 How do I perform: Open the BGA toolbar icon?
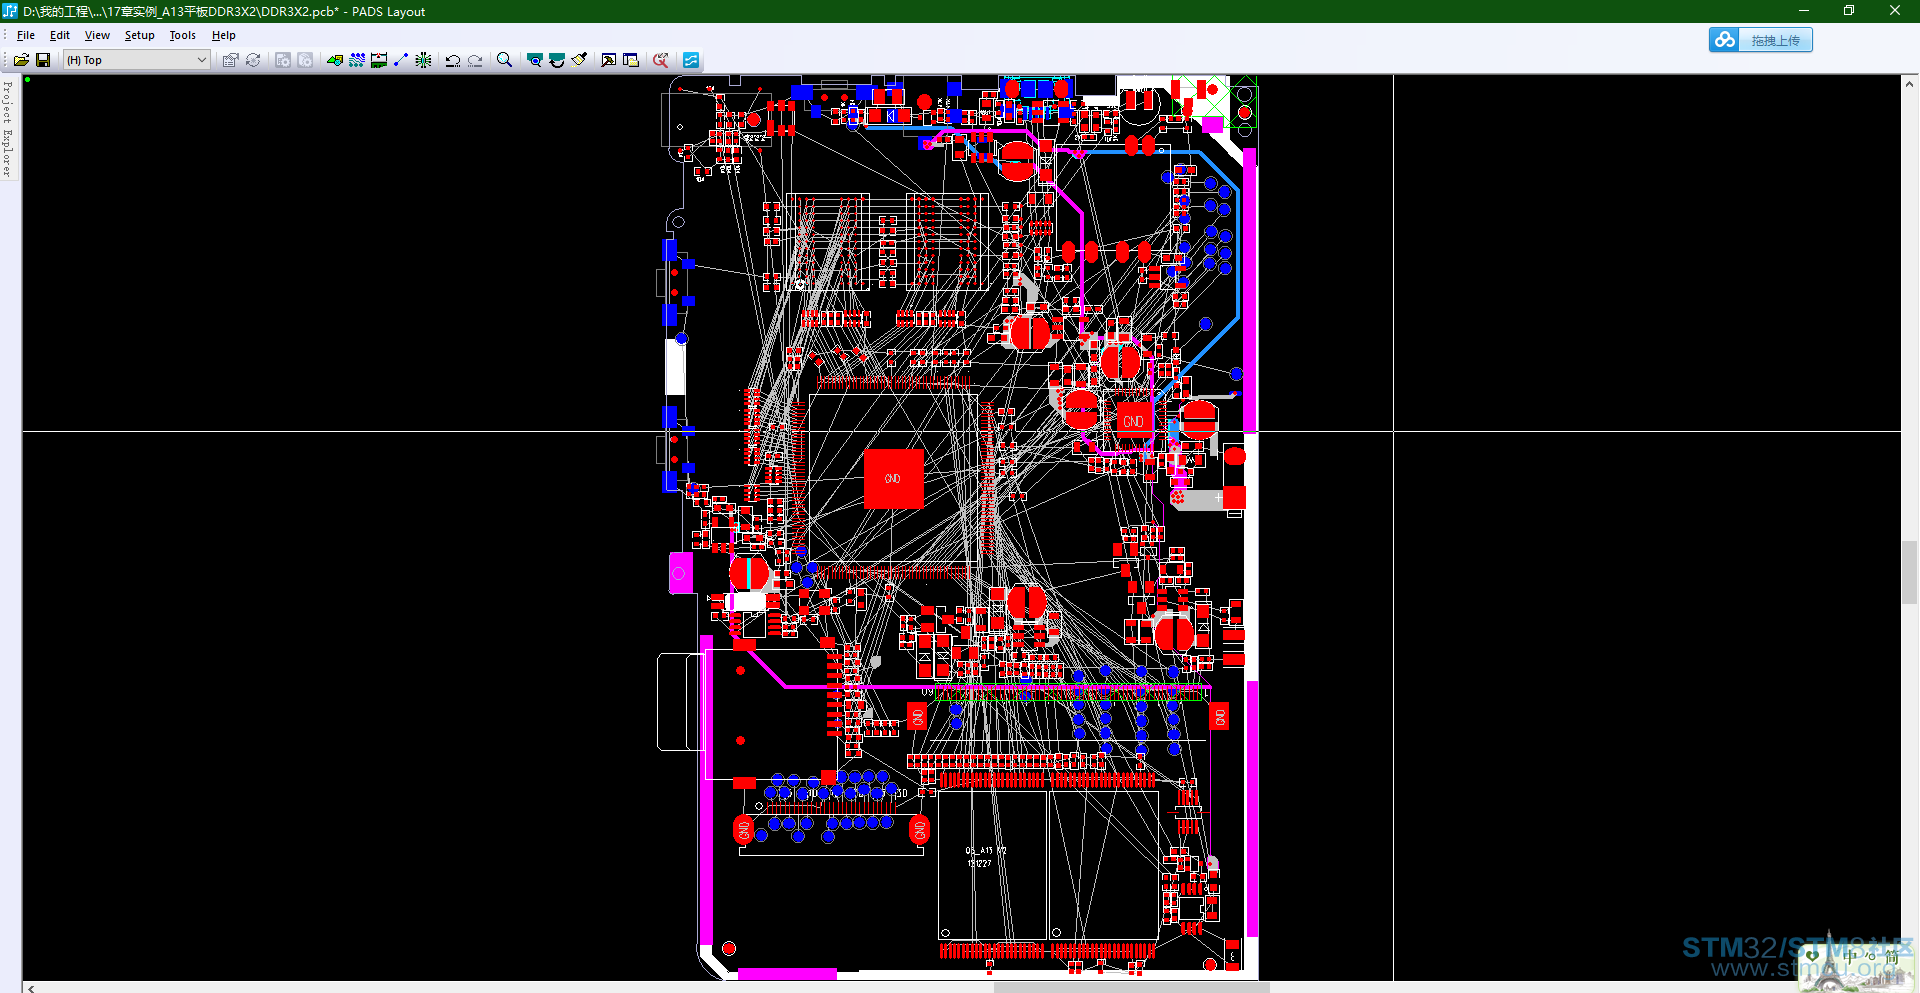(x=423, y=60)
